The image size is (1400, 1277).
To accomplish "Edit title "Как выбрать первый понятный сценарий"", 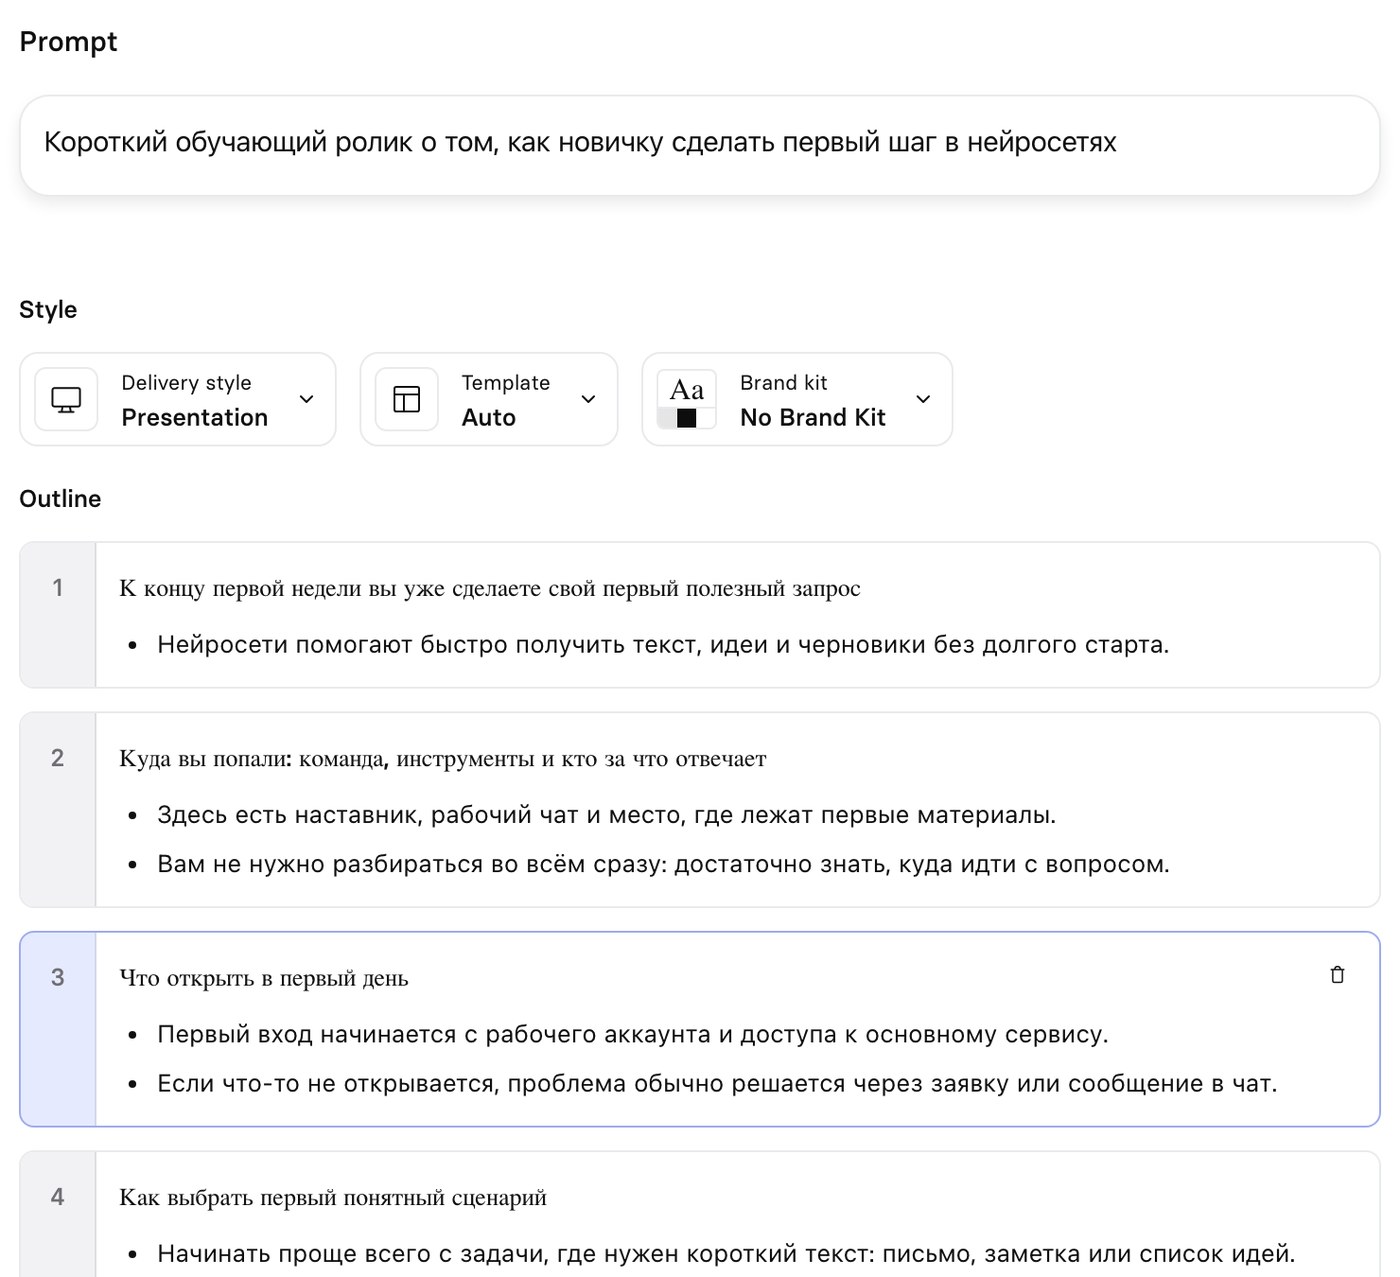I will [x=333, y=1197].
